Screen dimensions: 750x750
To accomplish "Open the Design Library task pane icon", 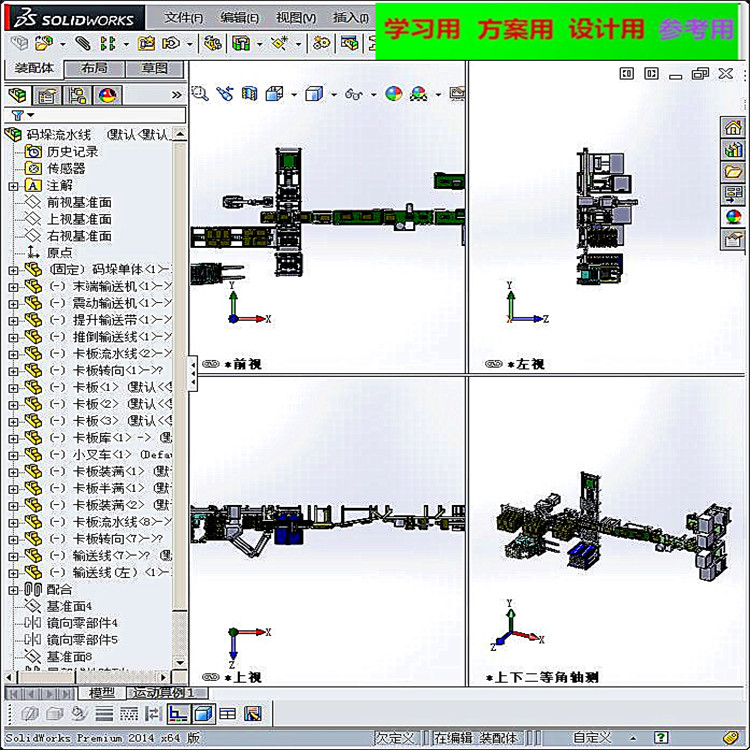I will (733, 150).
